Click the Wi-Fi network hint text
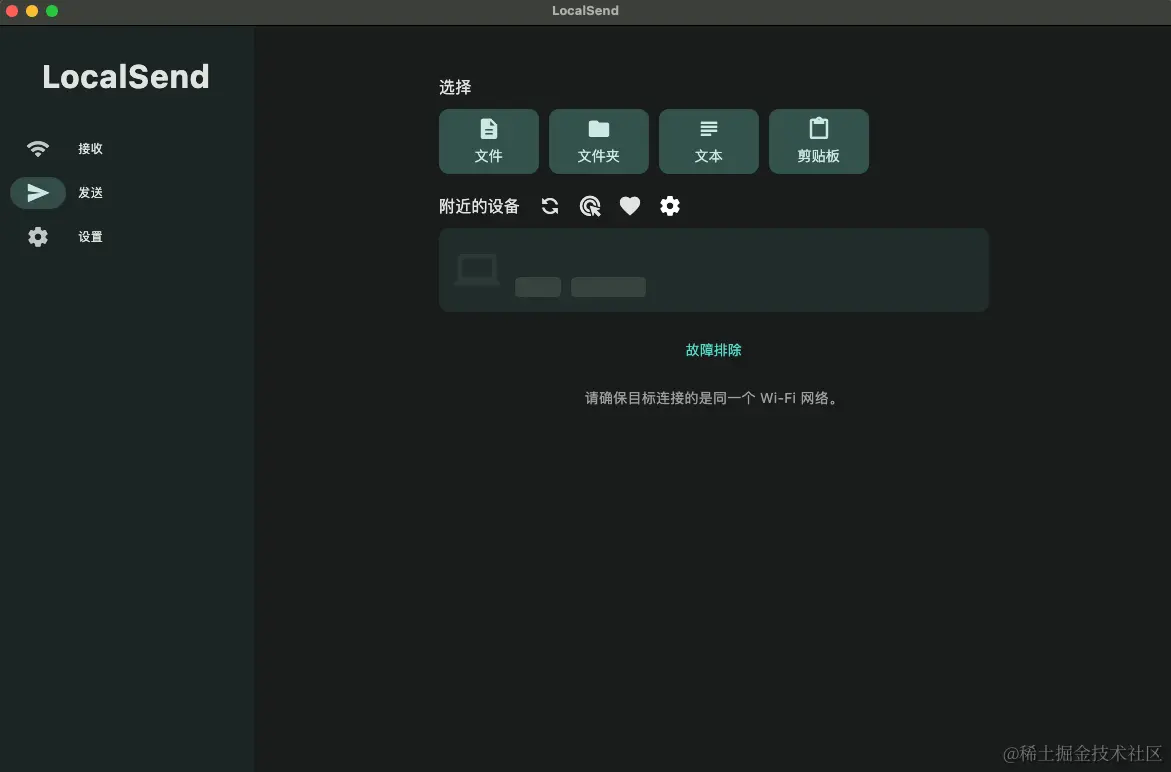Viewport: 1171px width, 772px height. tap(713, 398)
